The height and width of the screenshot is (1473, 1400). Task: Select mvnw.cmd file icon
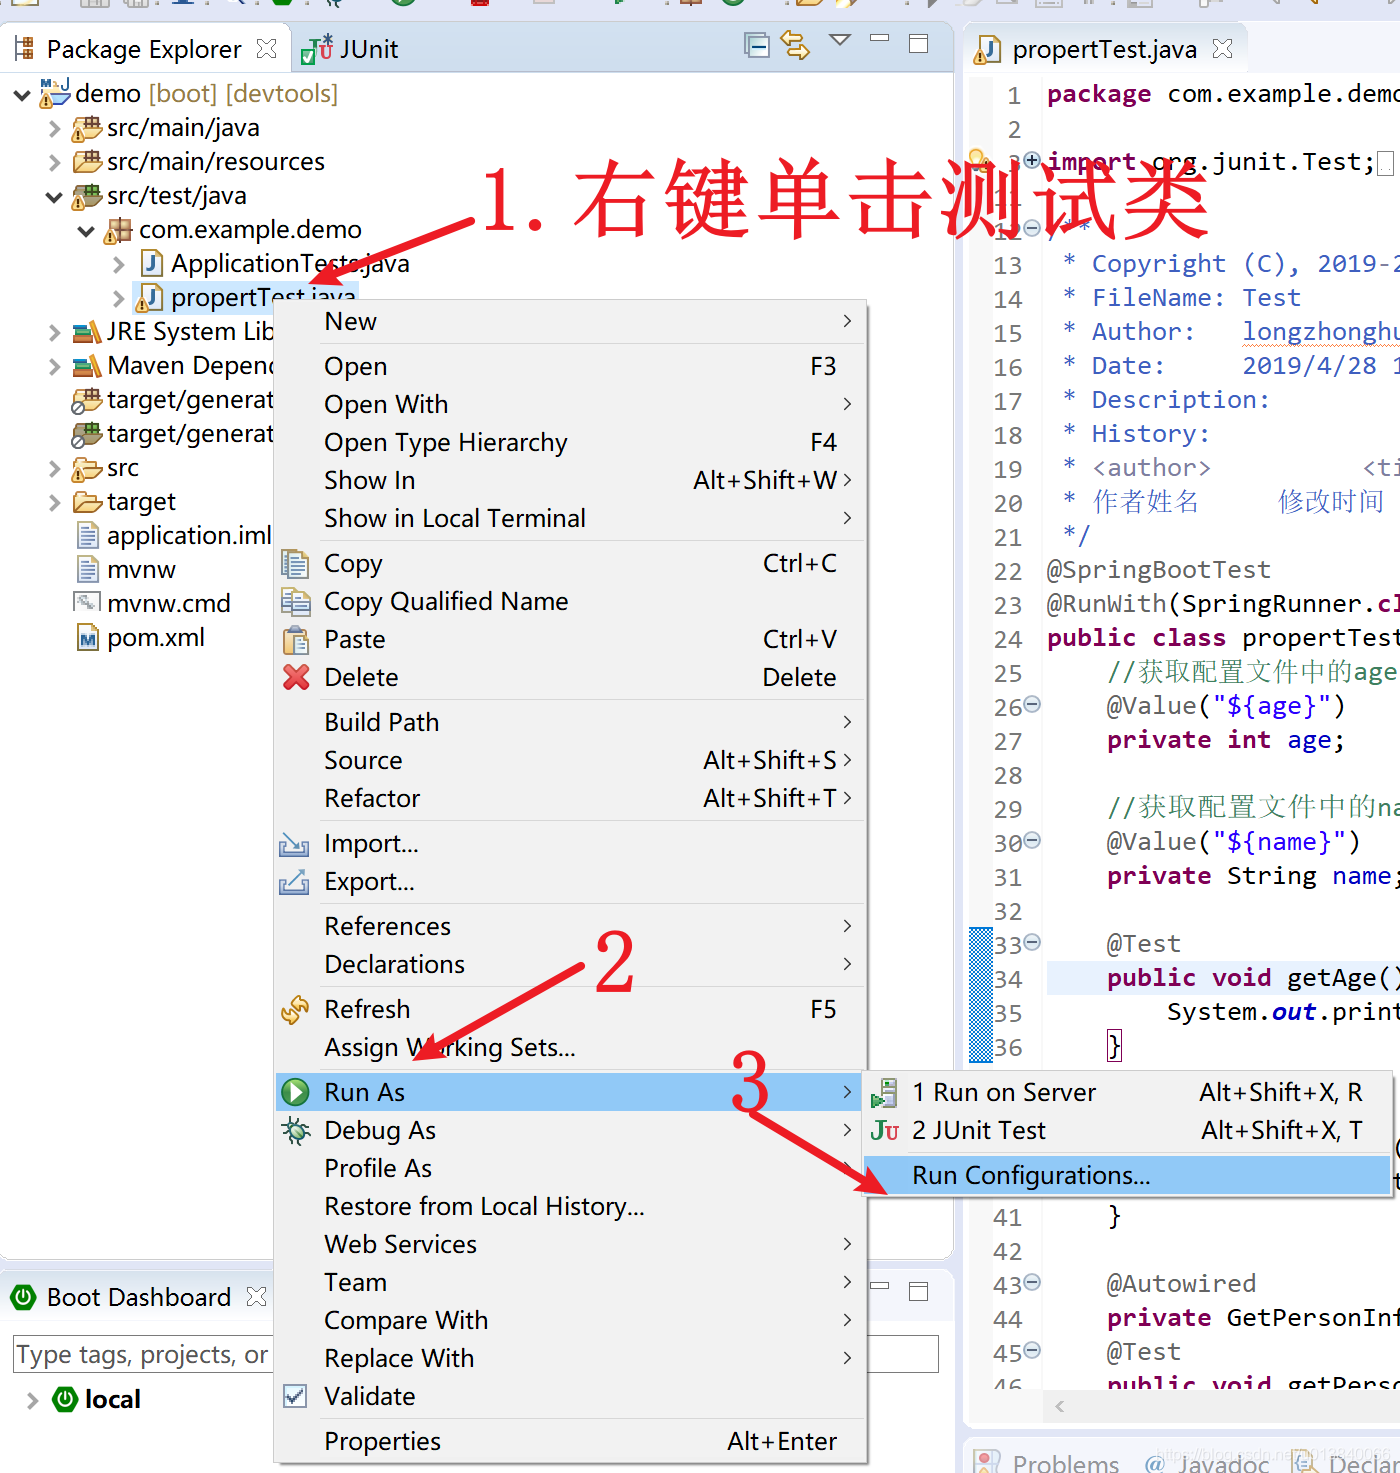pyautogui.click(x=87, y=603)
